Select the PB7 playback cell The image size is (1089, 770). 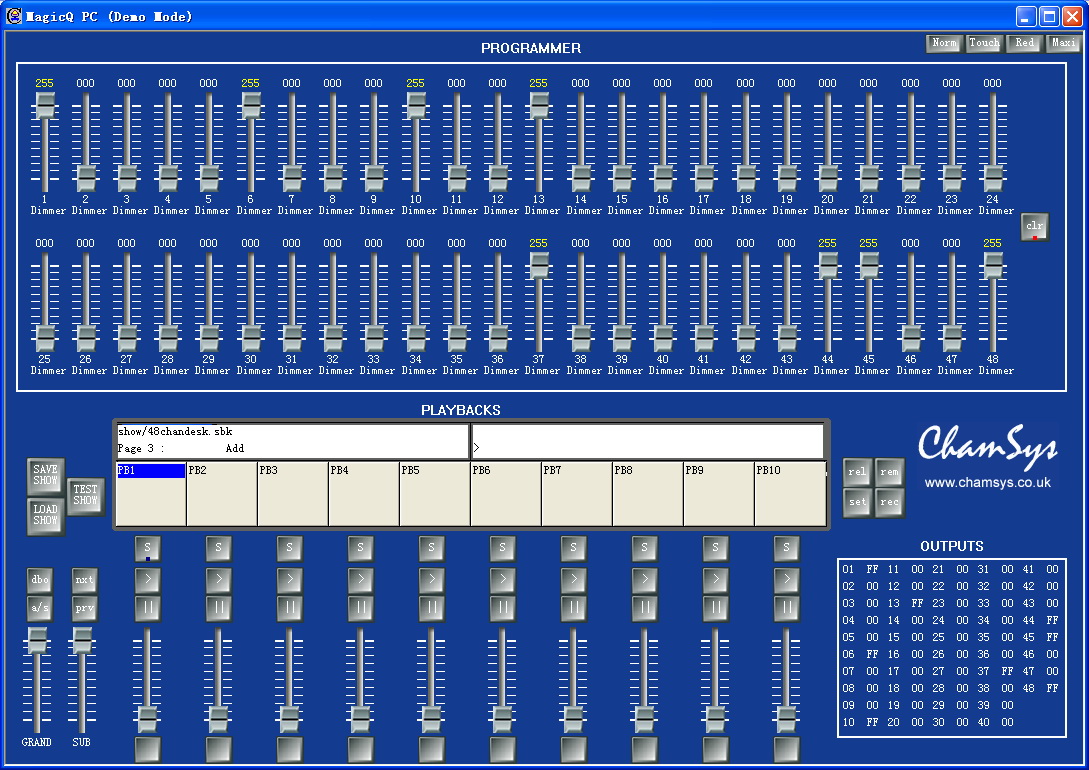coord(576,494)
